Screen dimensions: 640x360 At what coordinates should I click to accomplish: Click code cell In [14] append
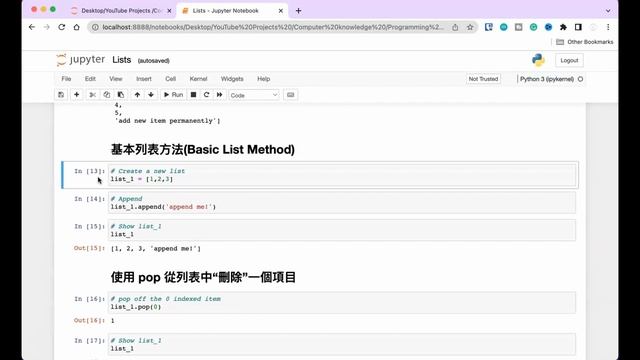[342, 203]
